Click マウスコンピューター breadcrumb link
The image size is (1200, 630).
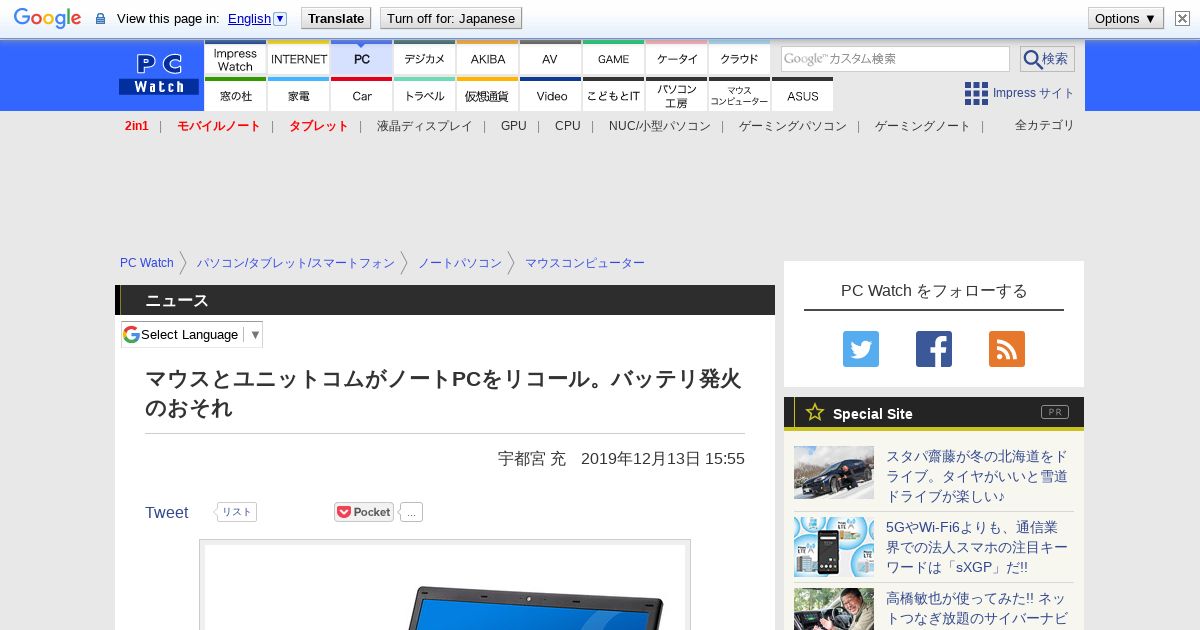(x=585, y=263)
